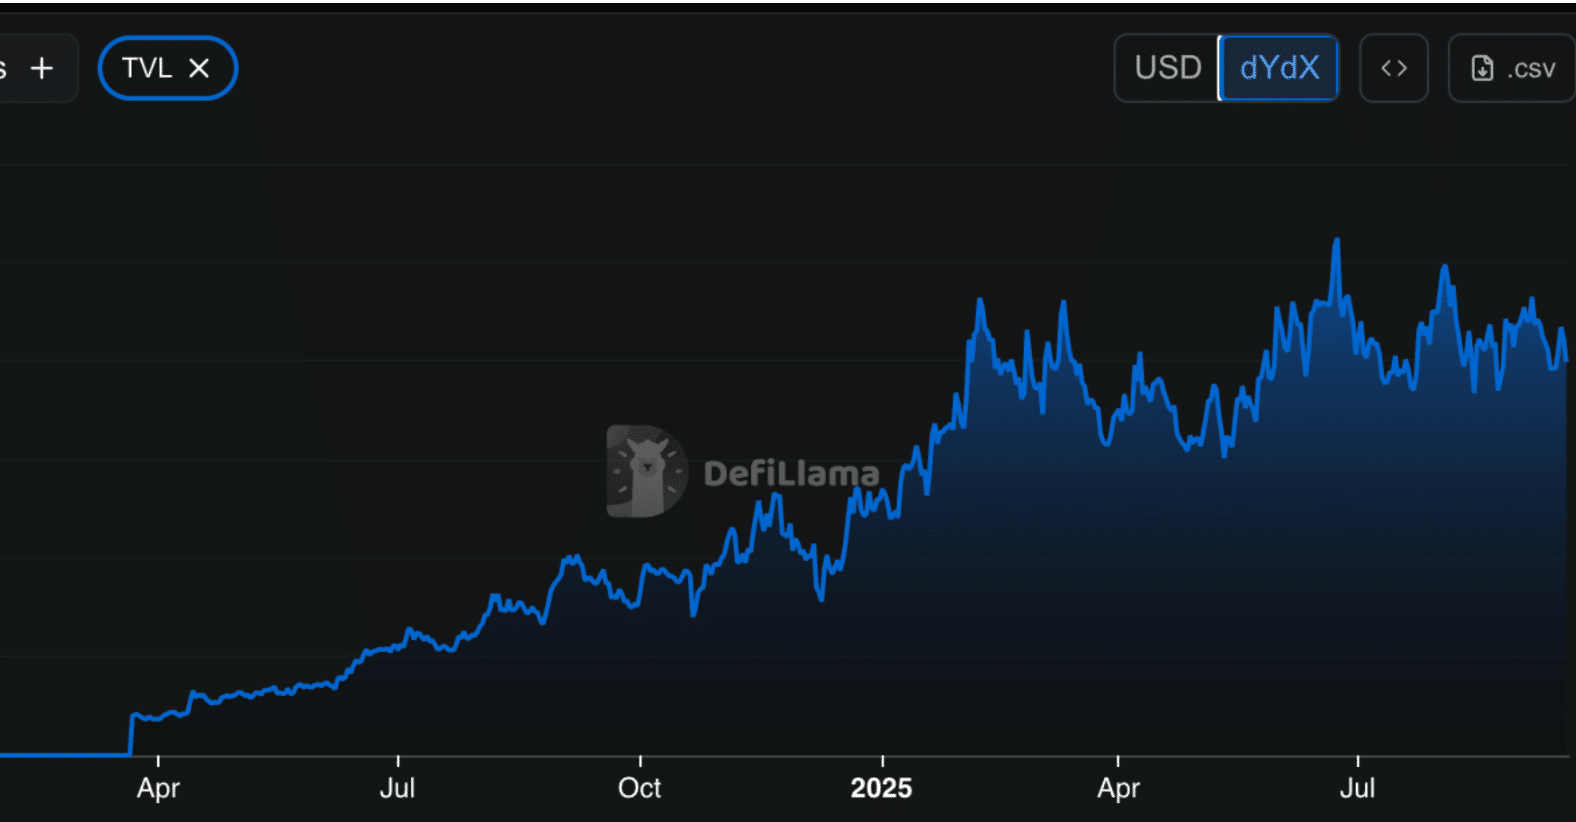
Task: Download chart data as .csv
Action: tap(1512, 68)
